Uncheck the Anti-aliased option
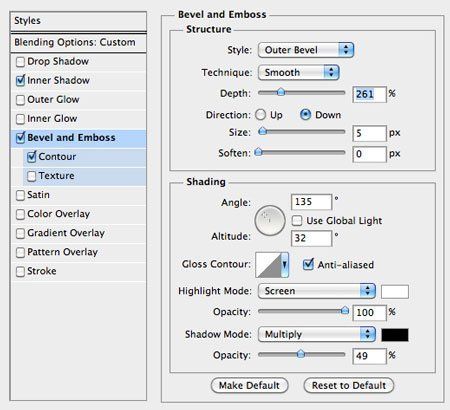 click(x=308, y=265)
